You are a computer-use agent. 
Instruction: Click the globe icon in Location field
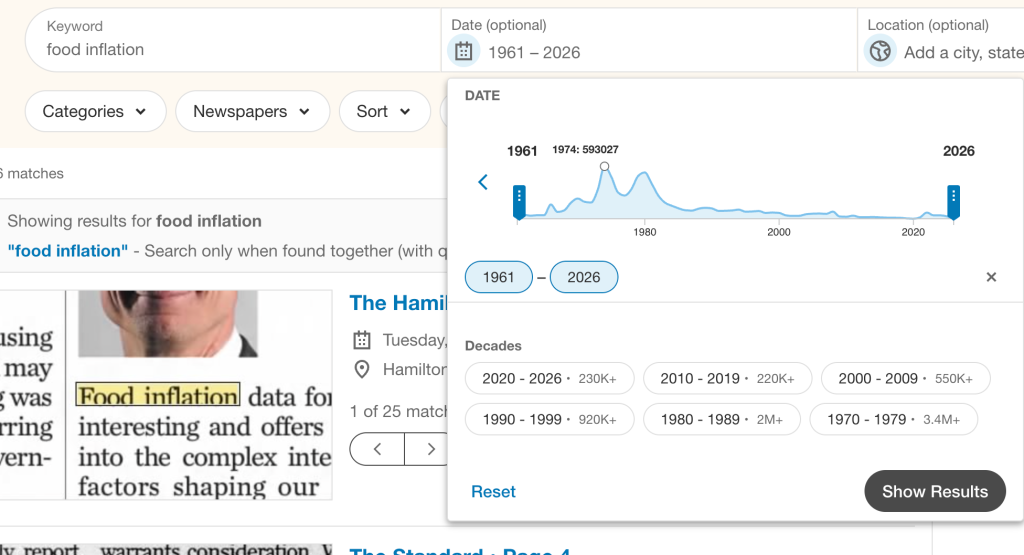(x=880, y=51)
